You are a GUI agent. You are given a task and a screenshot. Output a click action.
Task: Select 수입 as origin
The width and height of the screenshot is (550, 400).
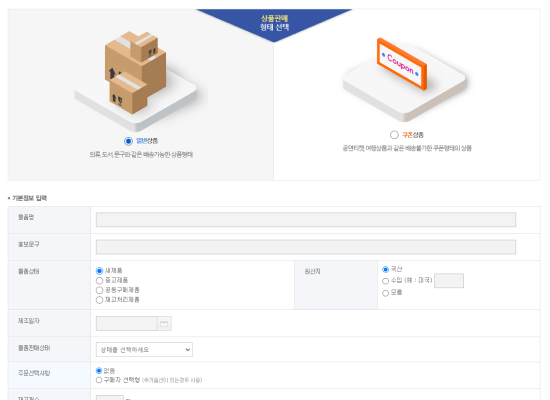385,281
